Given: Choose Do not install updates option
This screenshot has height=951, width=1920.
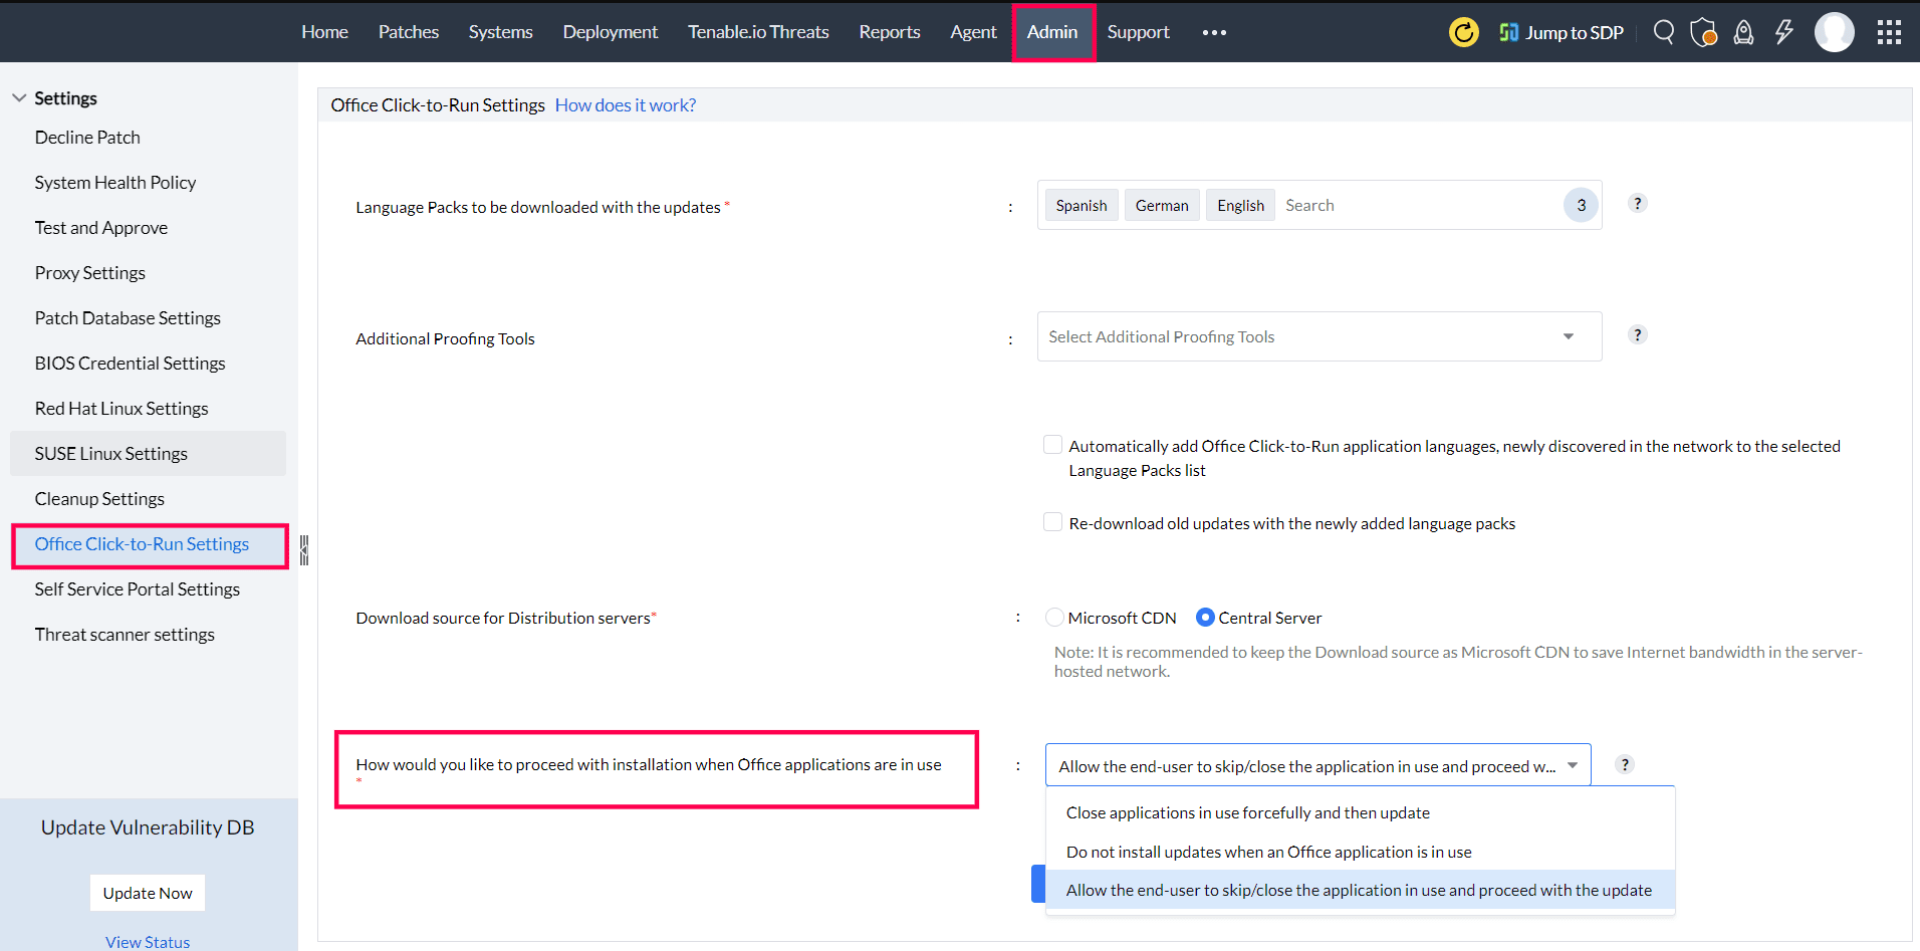Looking at the screenshot, I should [x=1360, y=852].
